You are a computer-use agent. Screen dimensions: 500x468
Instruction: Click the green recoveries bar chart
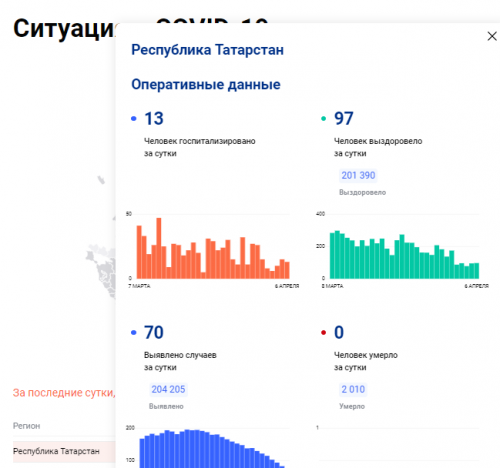click(404, 254)
